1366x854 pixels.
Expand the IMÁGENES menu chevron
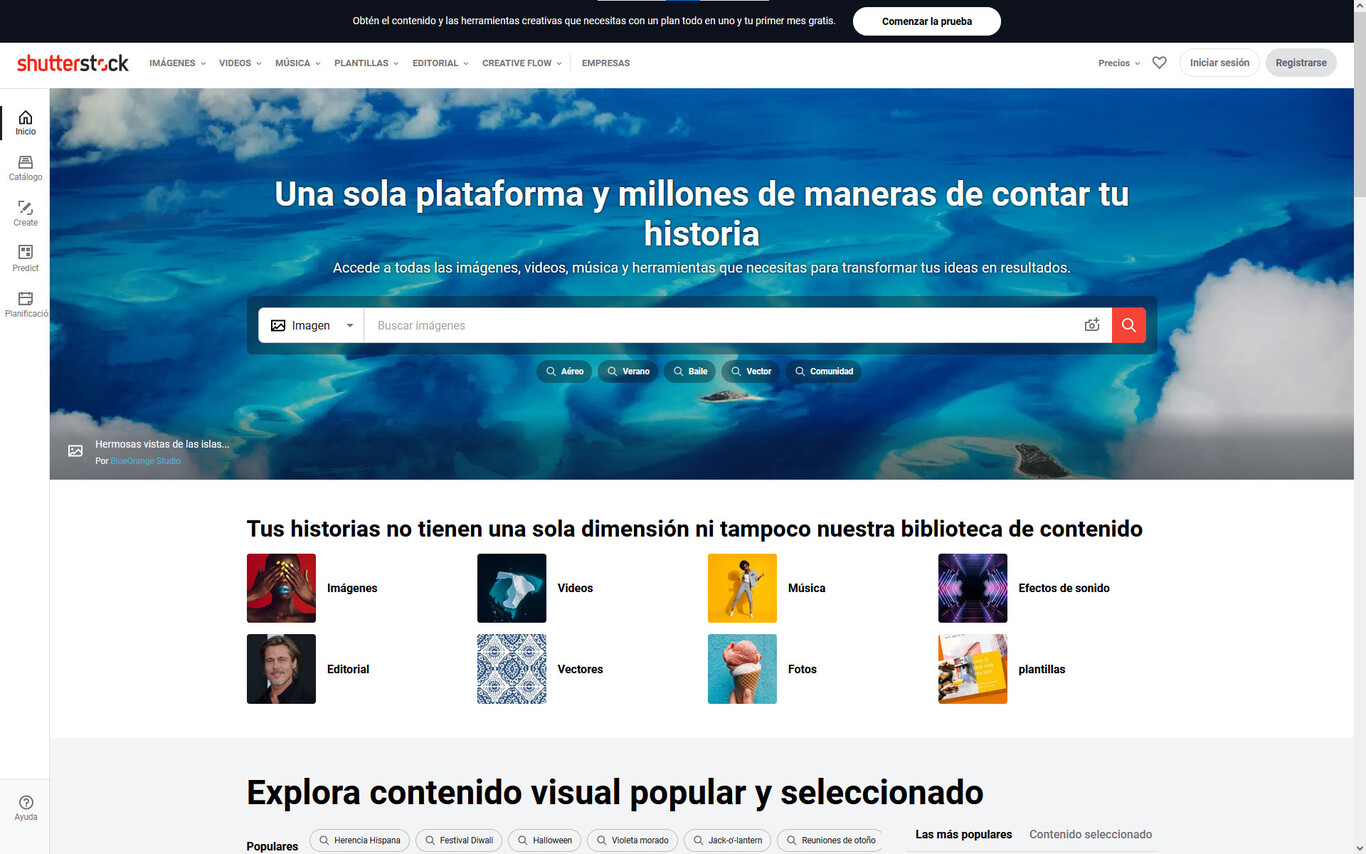[x=204, y=62]
